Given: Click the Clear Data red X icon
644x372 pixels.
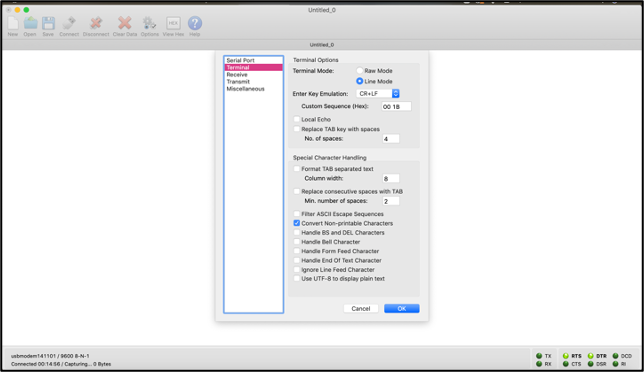Looking at the screenshot, I should [124, 23].
